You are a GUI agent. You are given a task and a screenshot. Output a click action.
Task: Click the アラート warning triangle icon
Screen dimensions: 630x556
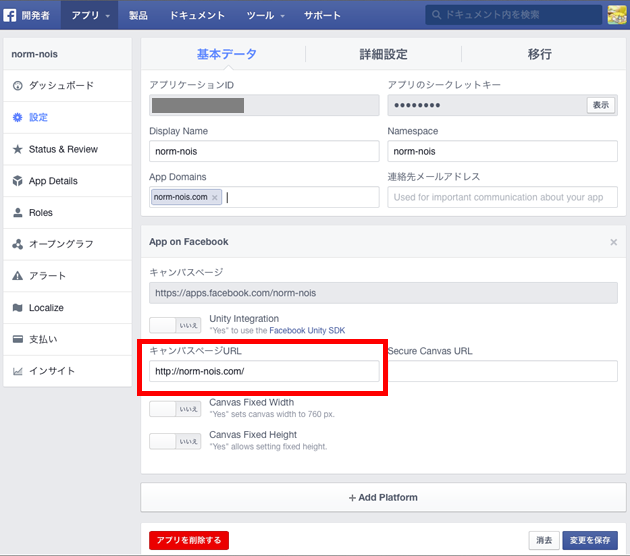(x=18, y=276)
